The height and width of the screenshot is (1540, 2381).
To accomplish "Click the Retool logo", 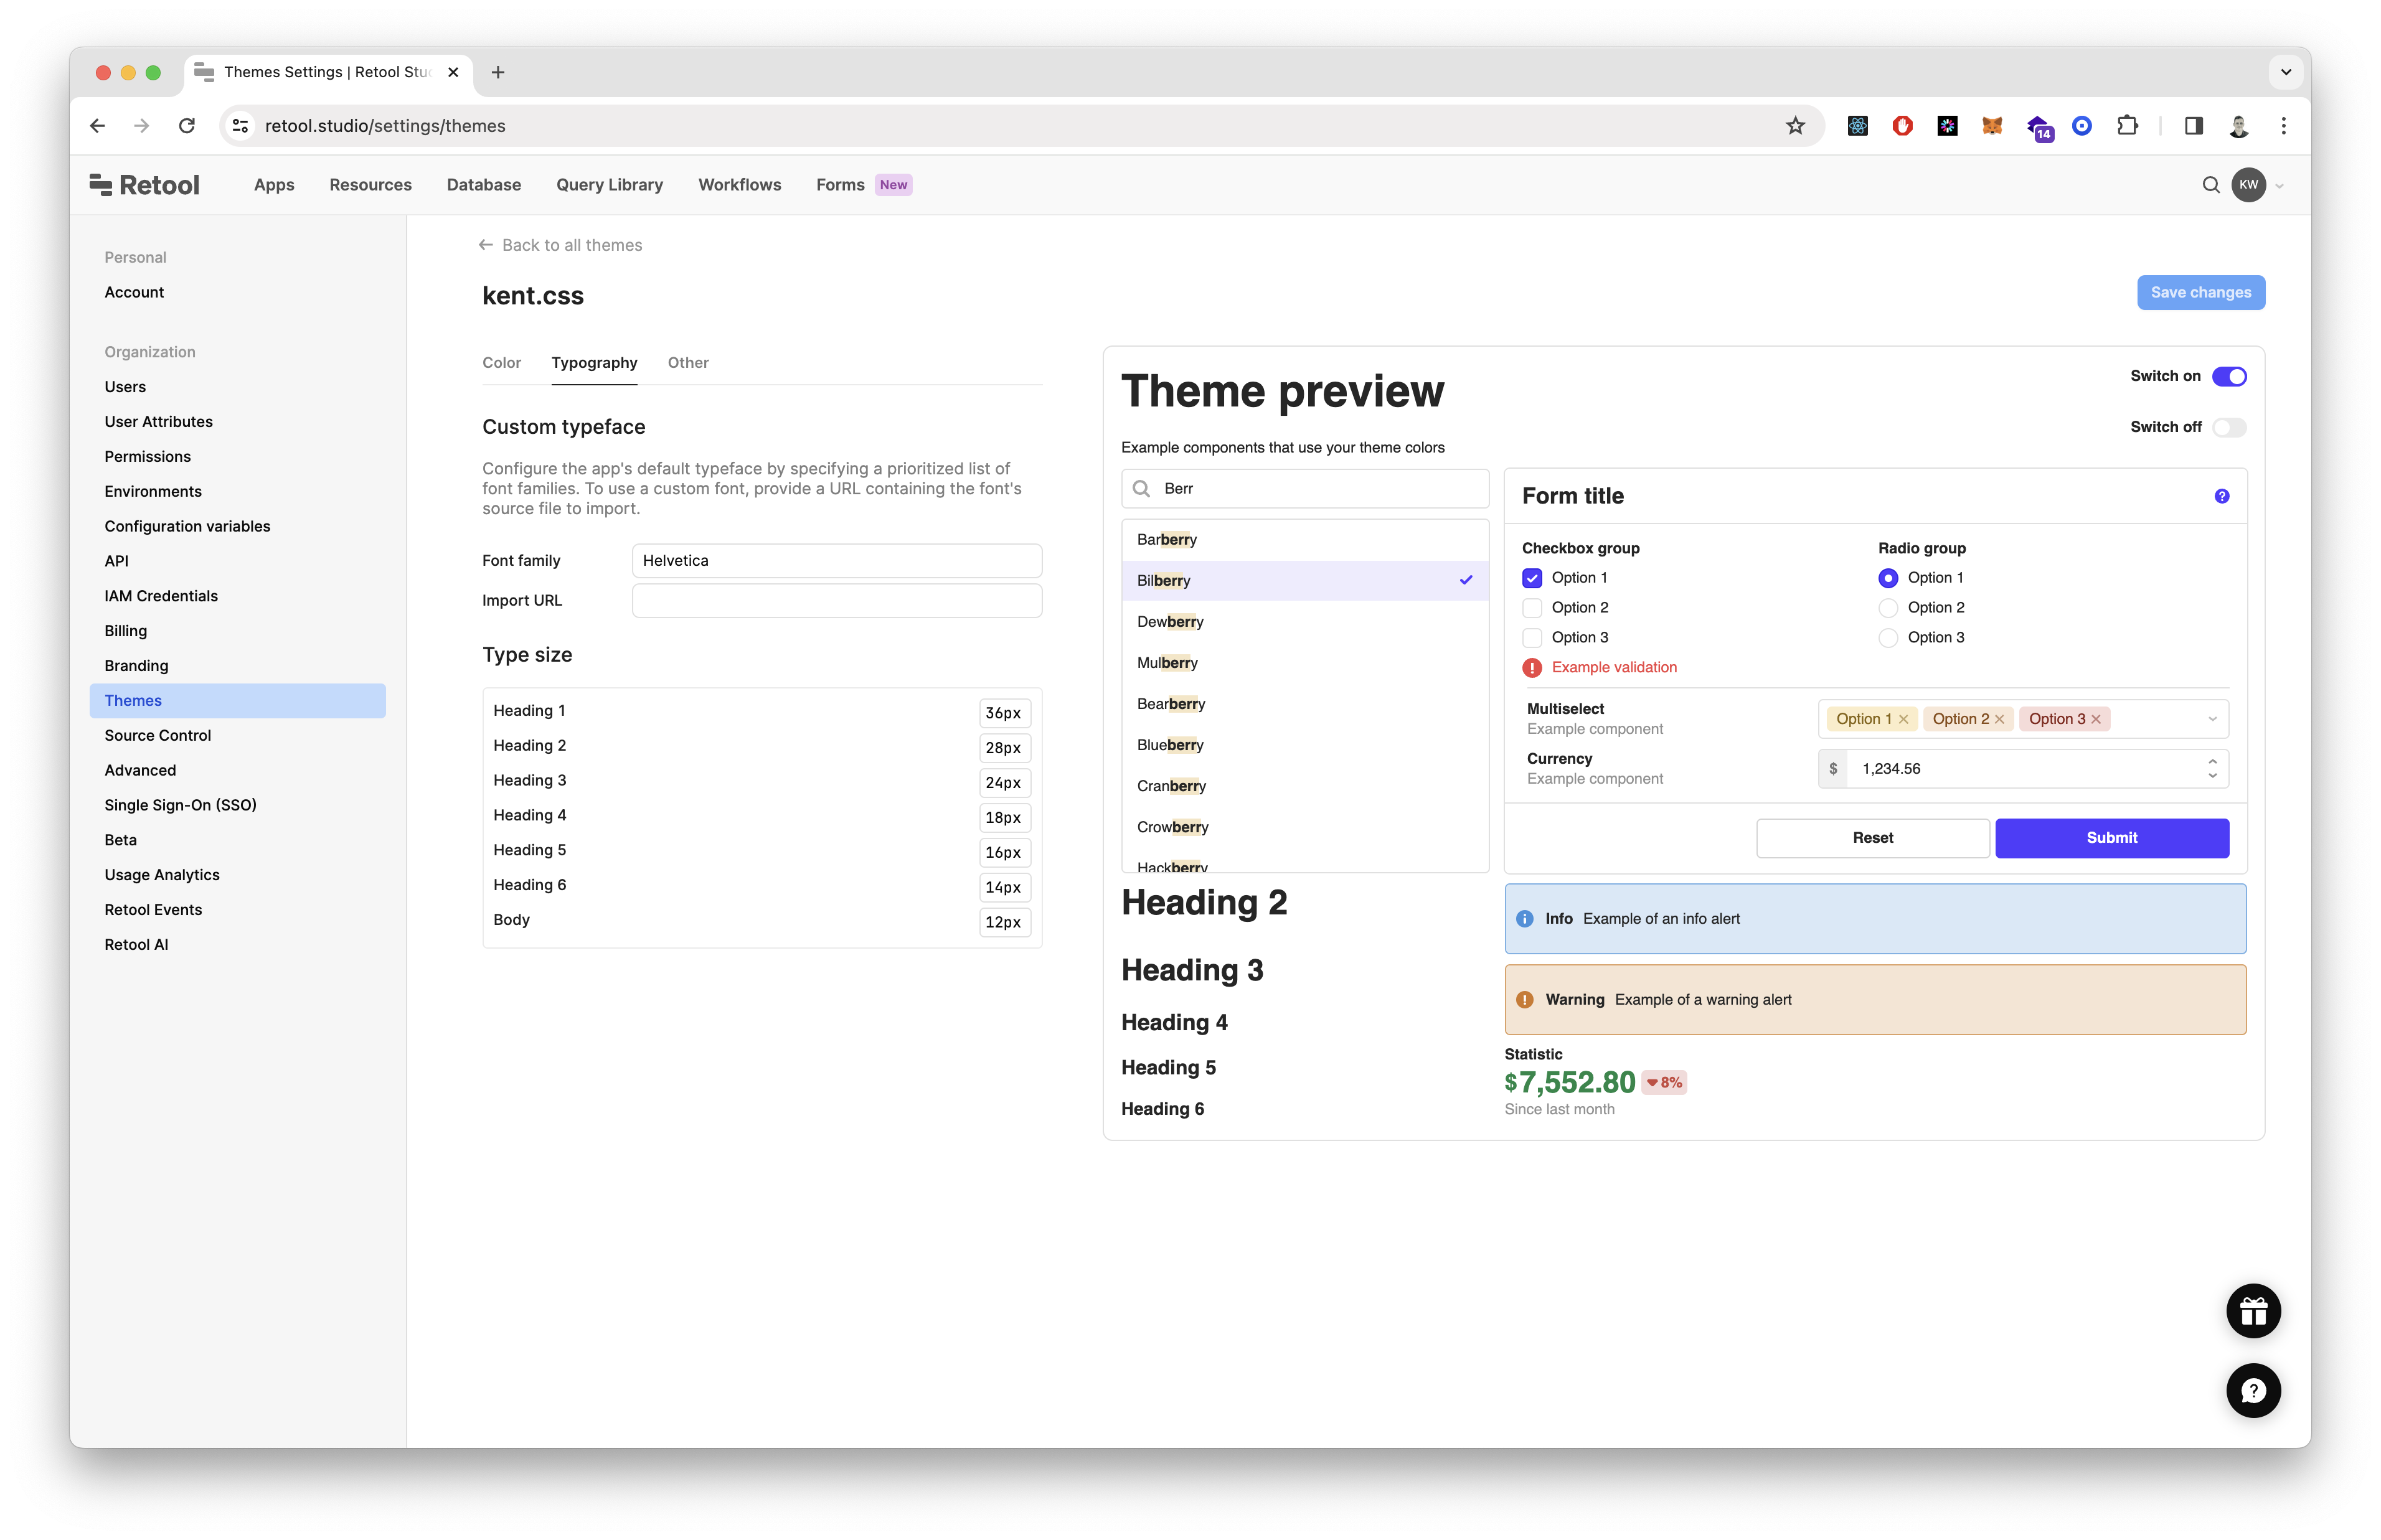I will (x=145, y=185).
